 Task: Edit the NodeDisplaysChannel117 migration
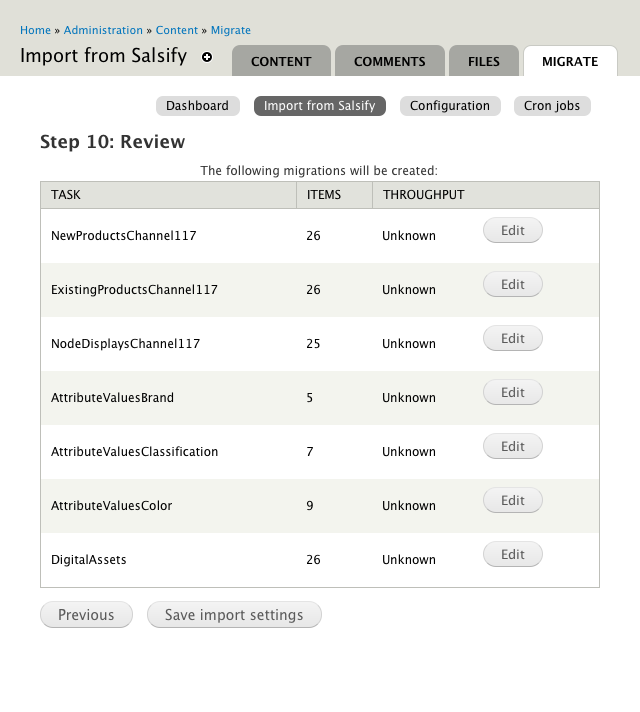[x=513, y=339]
